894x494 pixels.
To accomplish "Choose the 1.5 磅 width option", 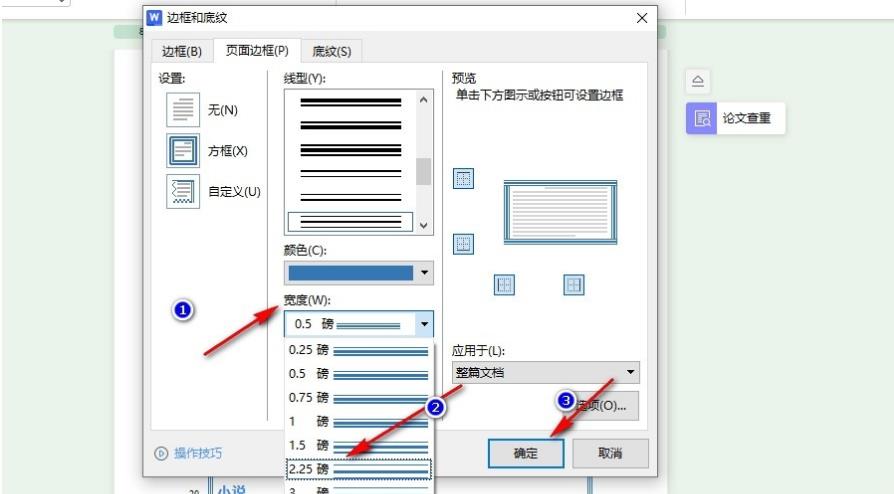I will point(359,445).
